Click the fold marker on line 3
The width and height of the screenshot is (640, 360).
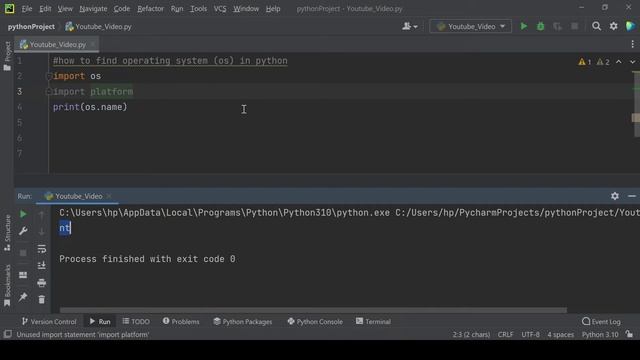[49, 91]
